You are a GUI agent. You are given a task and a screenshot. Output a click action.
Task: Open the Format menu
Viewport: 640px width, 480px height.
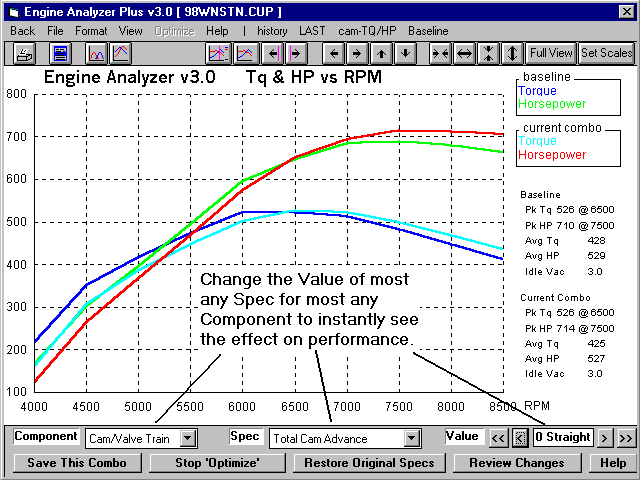[x=91, y=31]
